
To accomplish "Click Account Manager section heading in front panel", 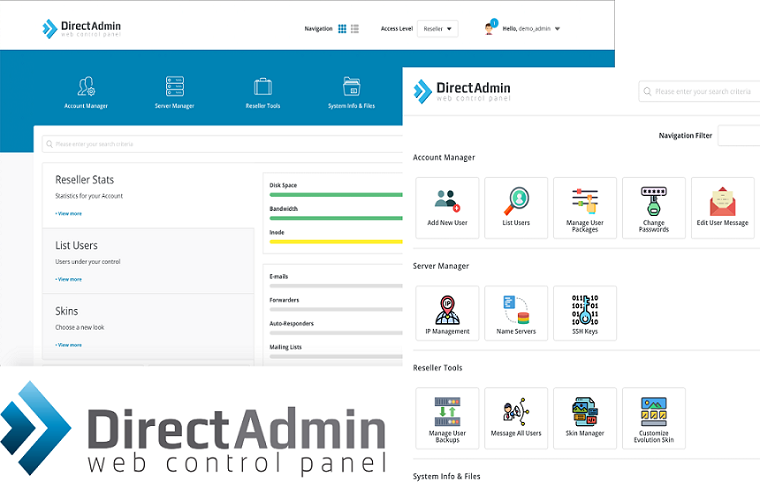I will pos(443,158).
